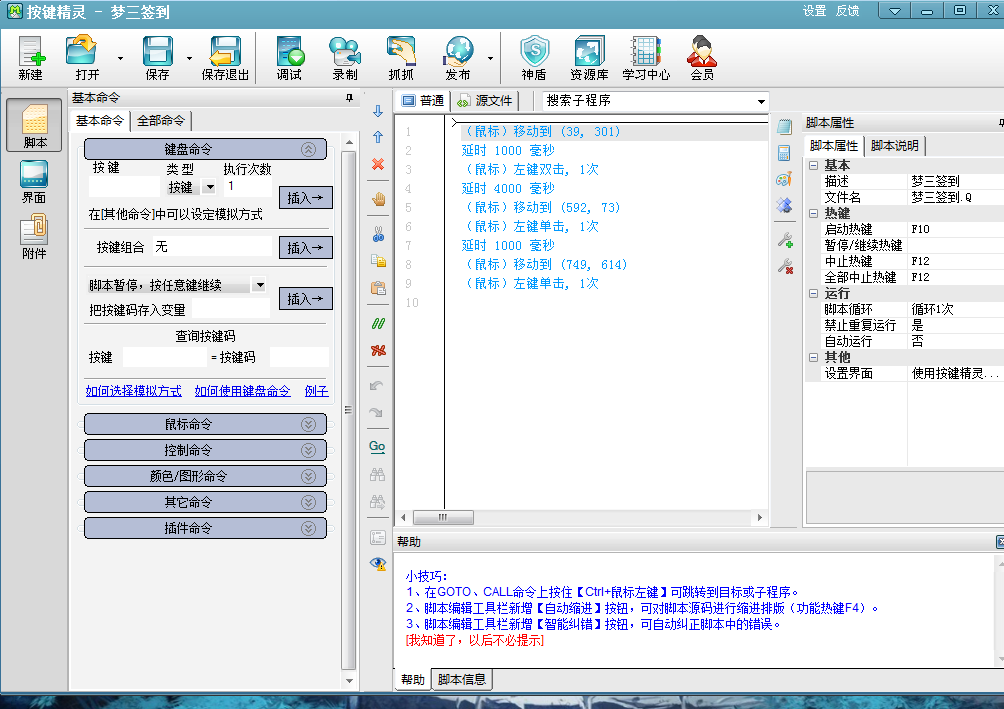Expand the 插件命令 section
Screen dimensions: 1004x709
(x=309, y=528)
